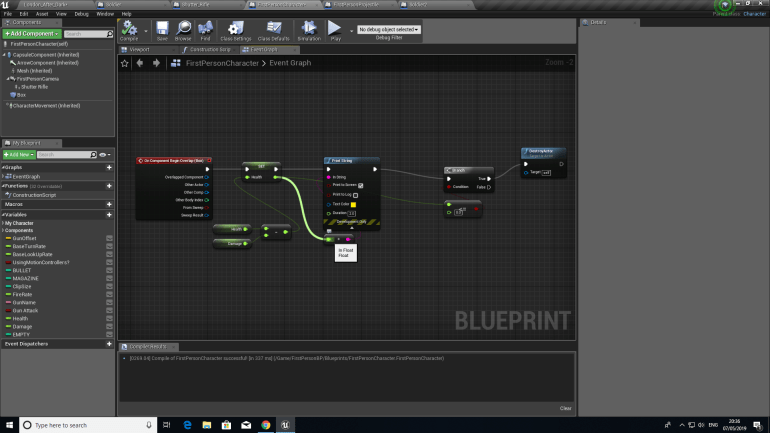This screenshot has width=770, height=433.
Task: Add an Event Dispatcher with plus icon
Action: [109, 344]
